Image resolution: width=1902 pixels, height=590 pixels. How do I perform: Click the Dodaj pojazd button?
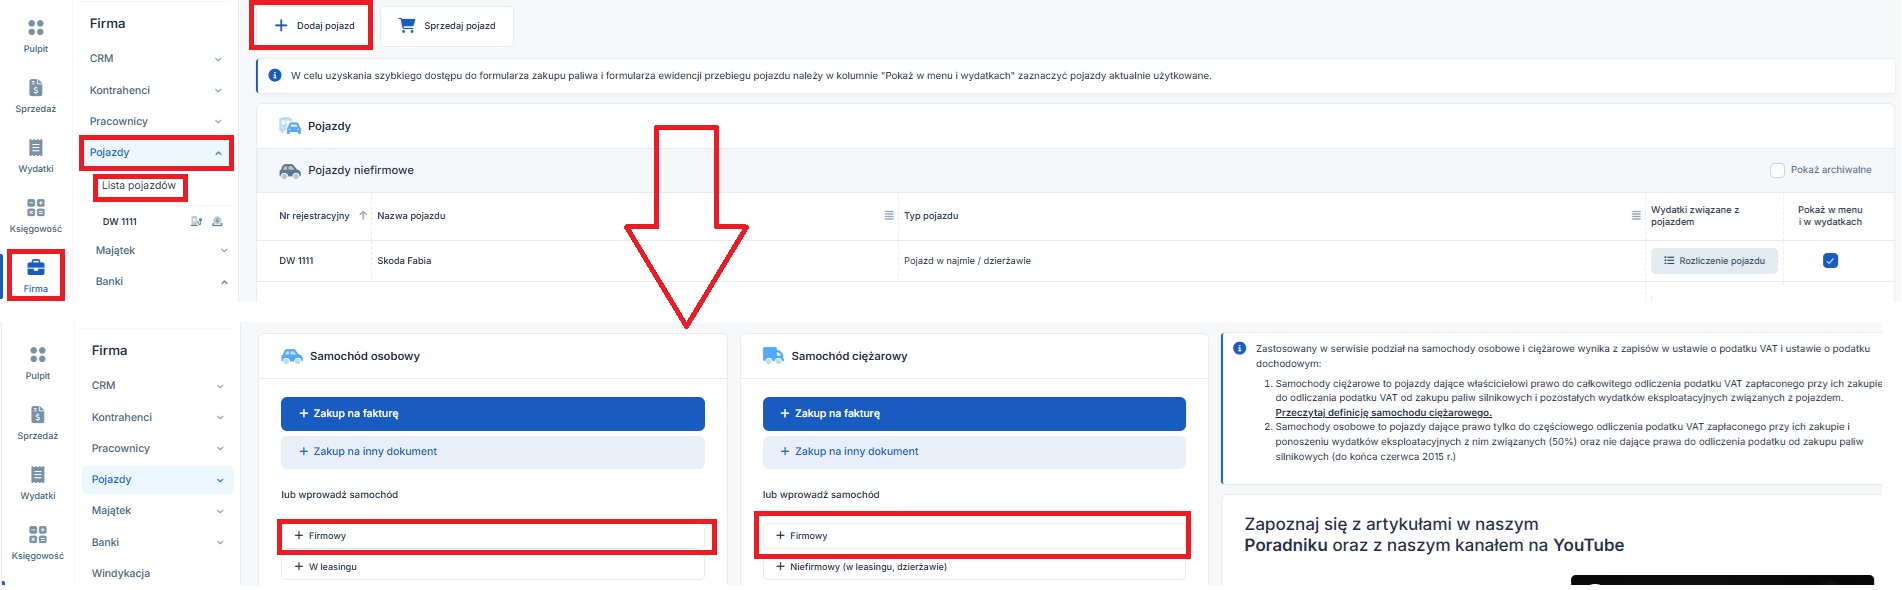click(313, 26)
